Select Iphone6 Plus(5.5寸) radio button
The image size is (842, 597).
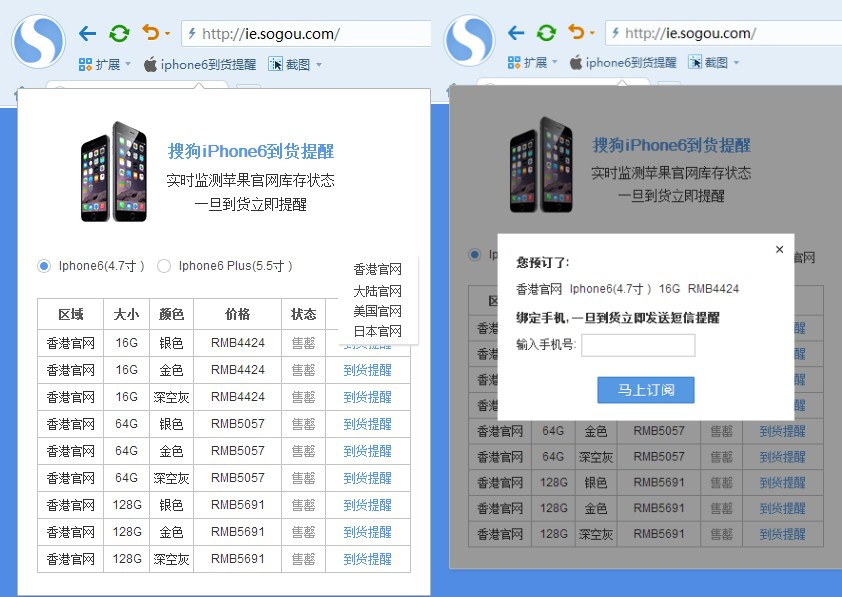coord(164,266)
